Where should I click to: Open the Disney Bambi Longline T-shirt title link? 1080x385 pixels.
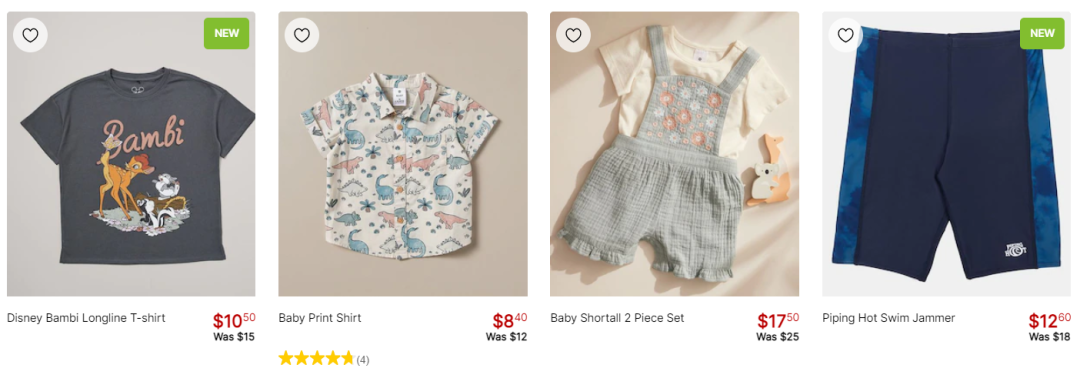coord(86,318)
